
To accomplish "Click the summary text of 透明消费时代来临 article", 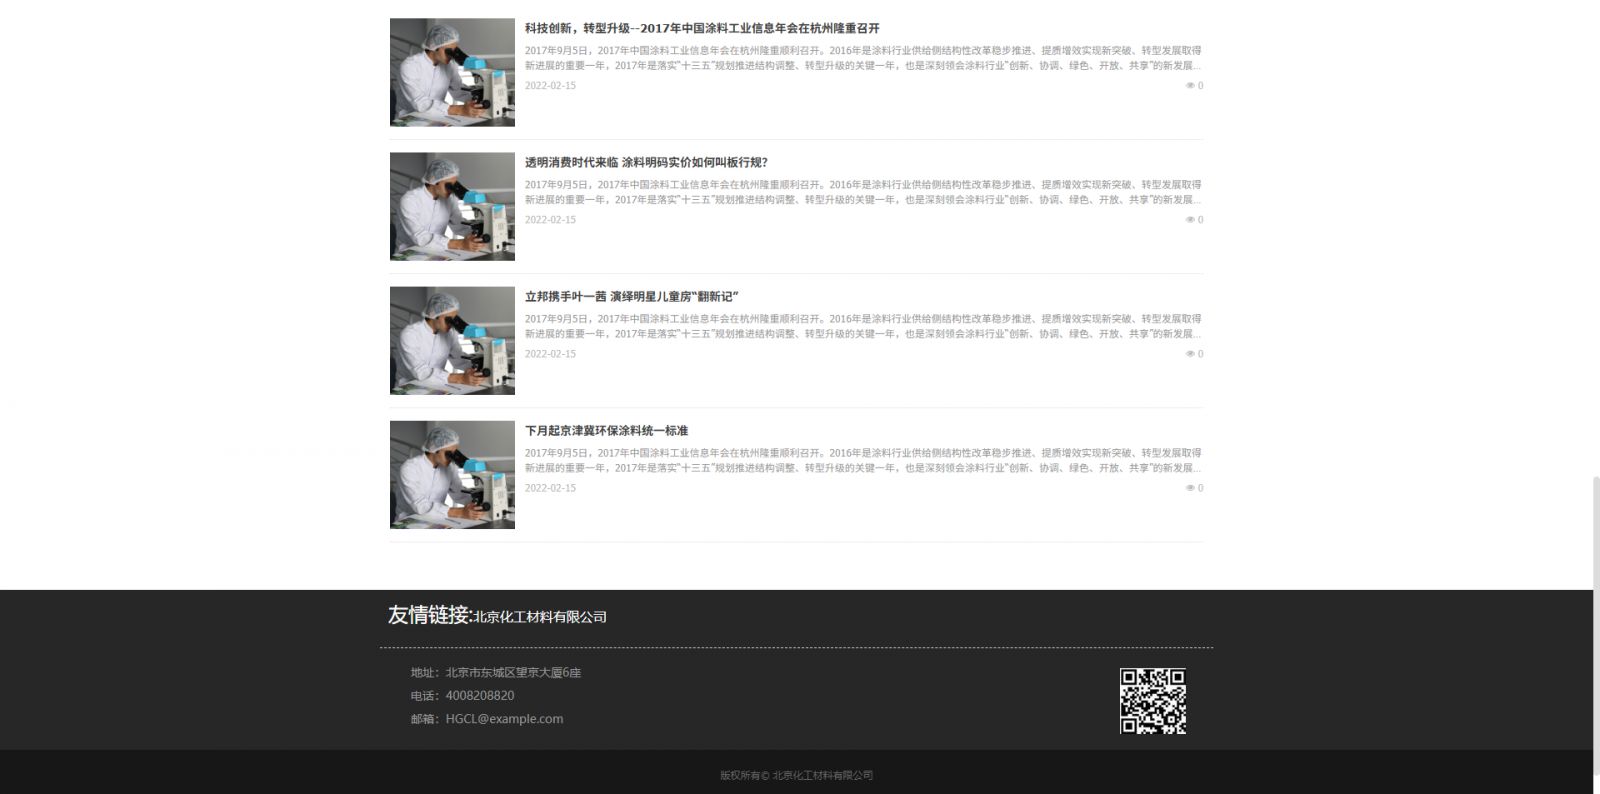I will click(863, 192).
